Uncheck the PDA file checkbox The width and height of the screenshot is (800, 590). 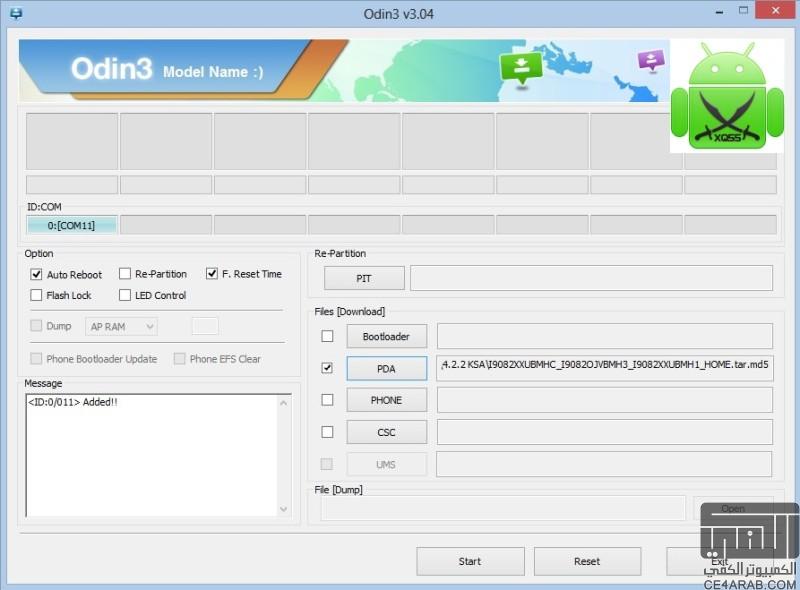(325, 367)
